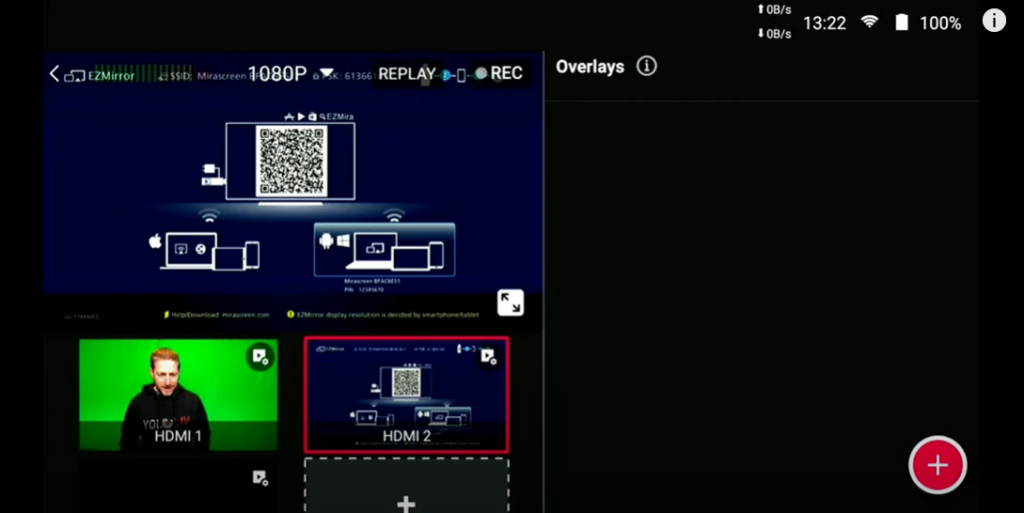This screenshot has width=1024, height=513.
Task: Open settings icon on third source tile
Action: (260, 478)
